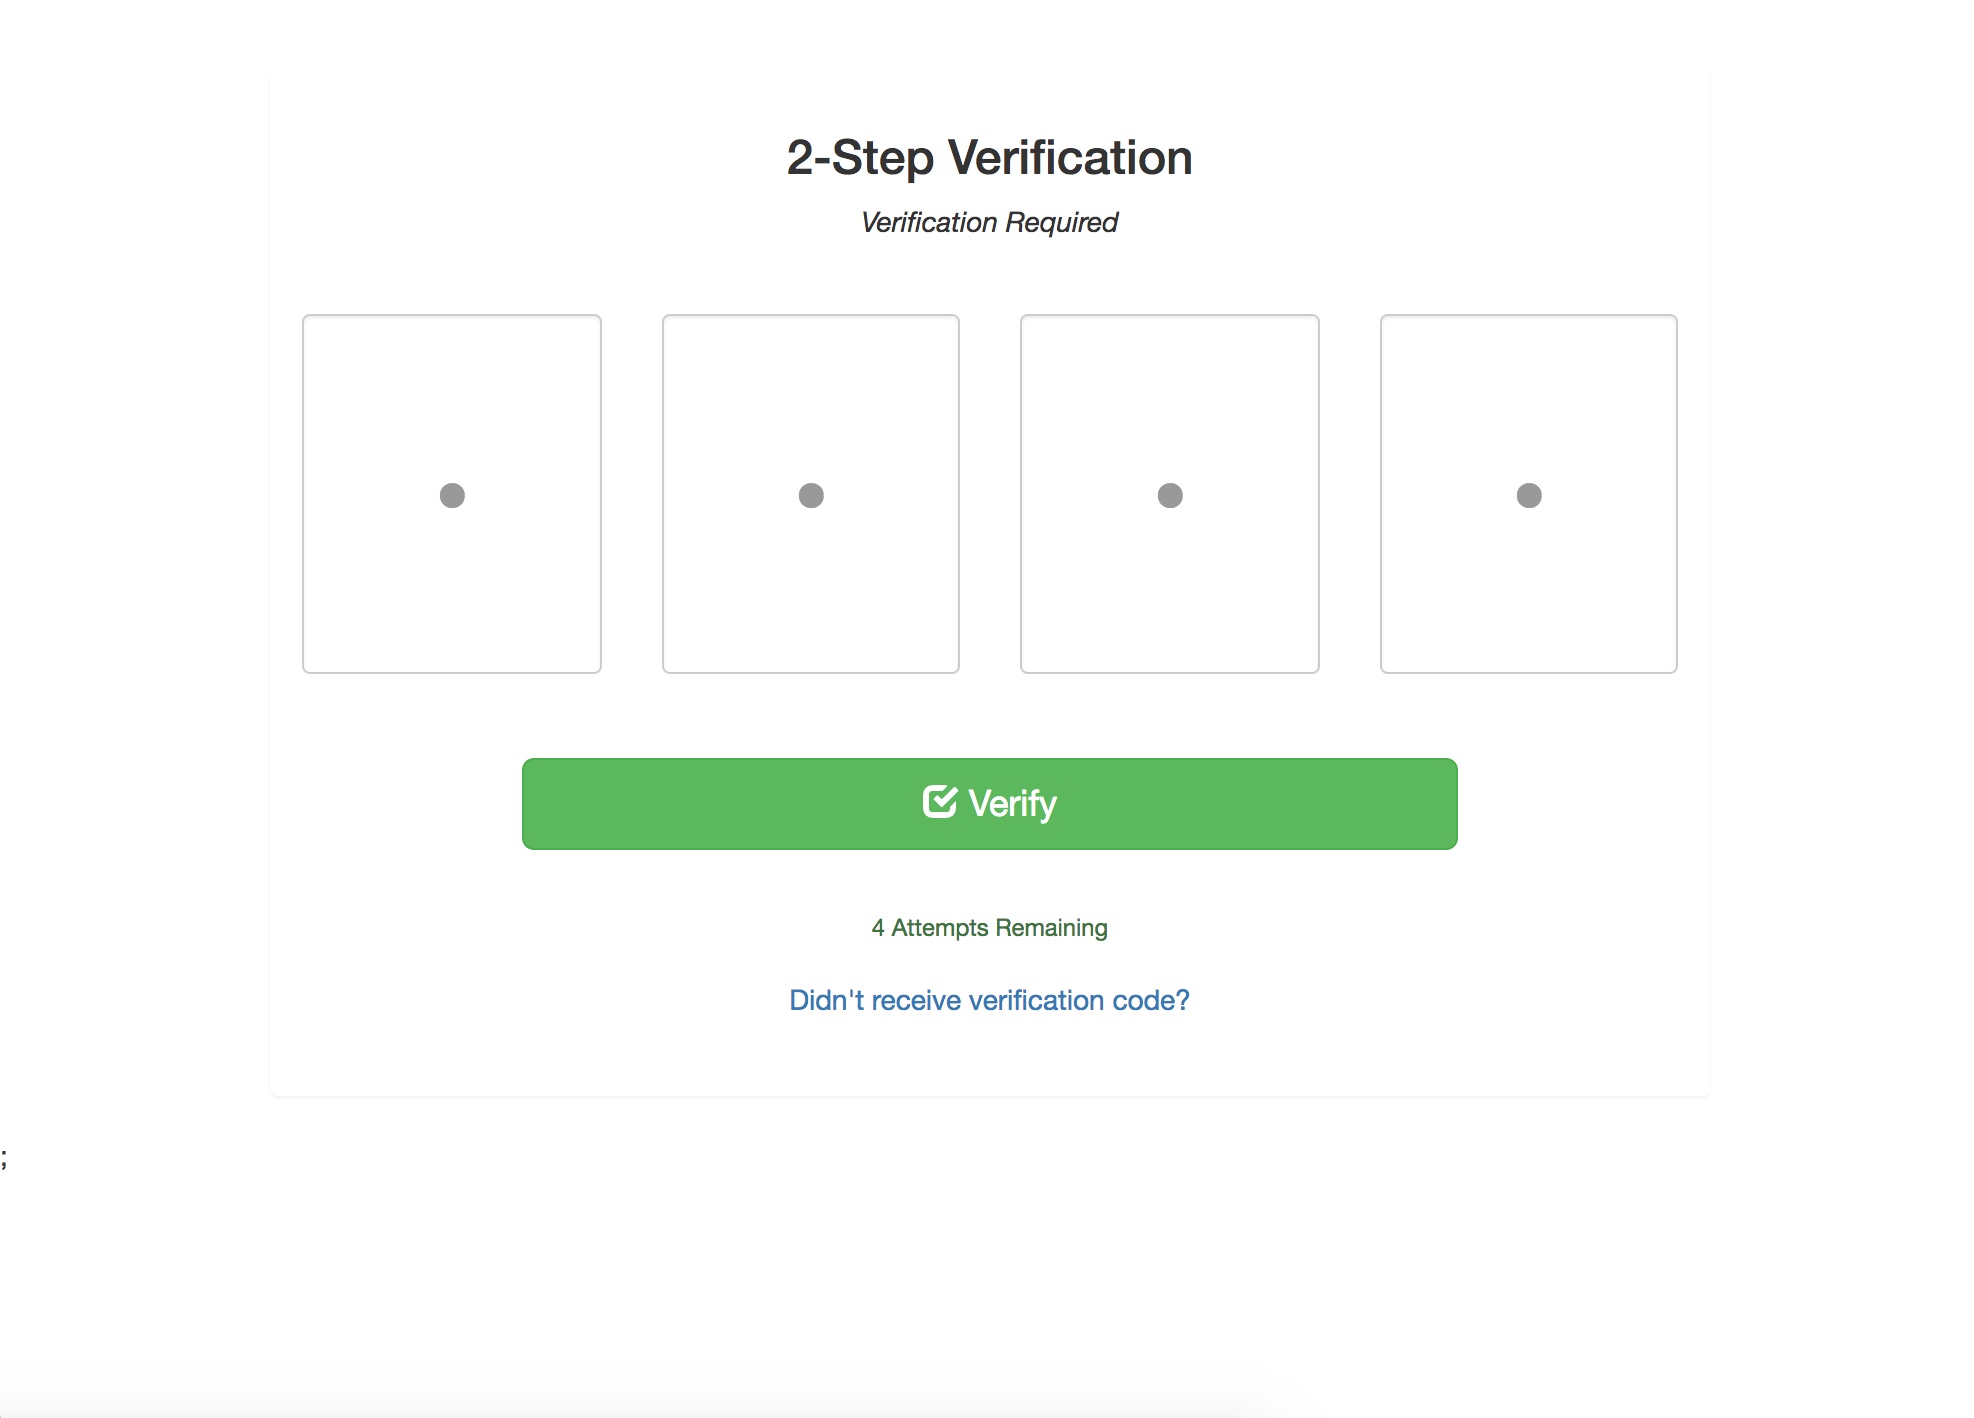This screenshot has height=1418, width=1974.
Task: Click the stray semicolon below the card
Action: click(4, 1158)
